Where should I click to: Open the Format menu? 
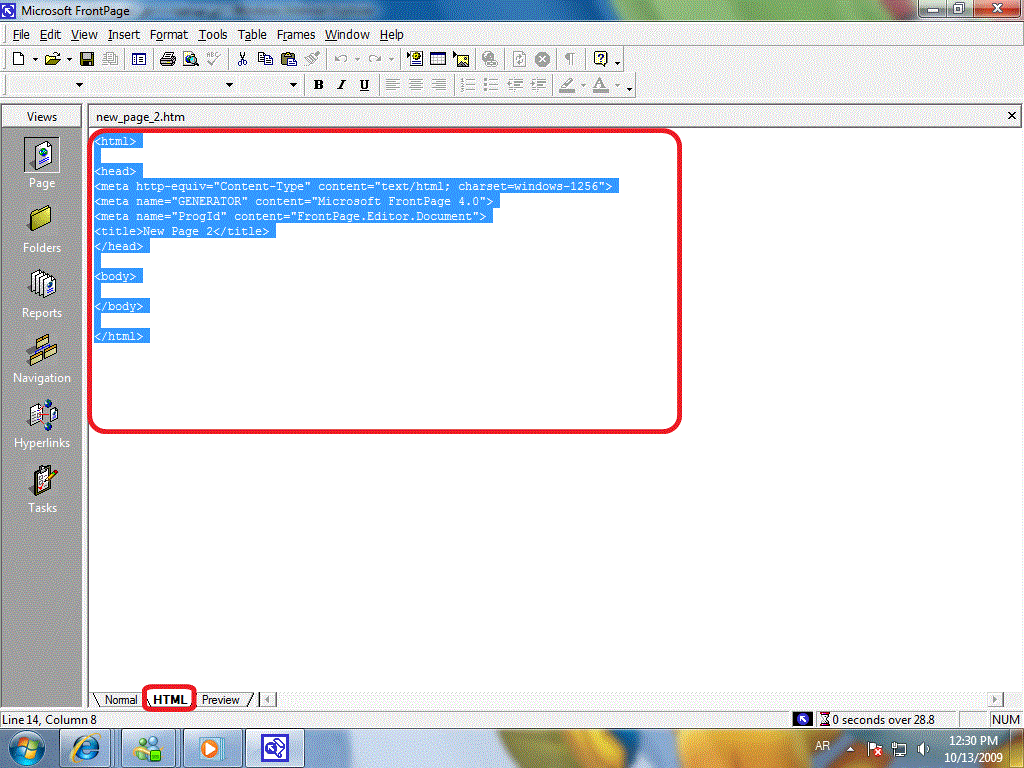[169, 34]
